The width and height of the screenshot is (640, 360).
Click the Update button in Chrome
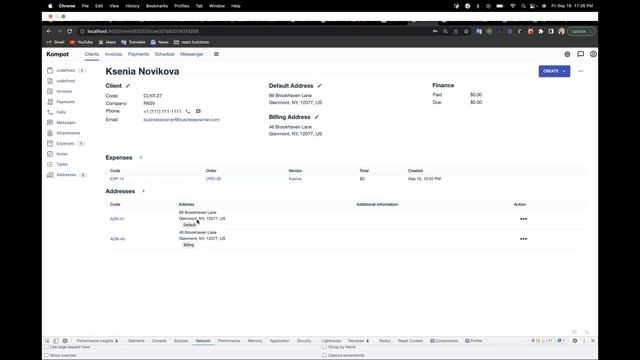(x=580, y=31)
